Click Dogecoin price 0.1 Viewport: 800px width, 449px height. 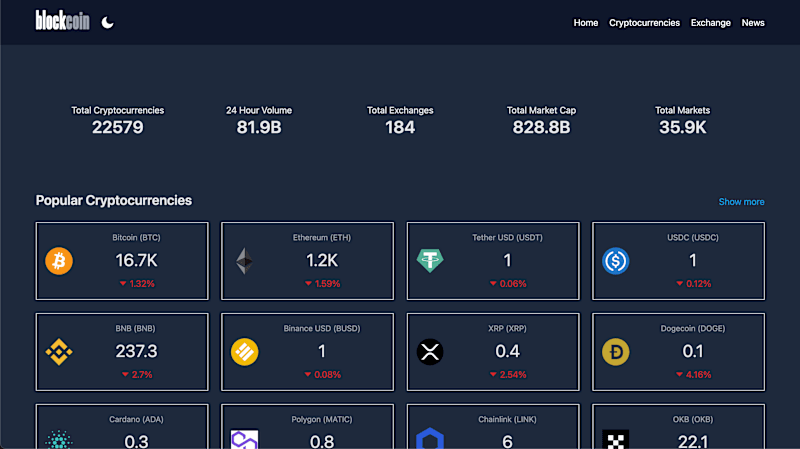[x=692, y=351]
